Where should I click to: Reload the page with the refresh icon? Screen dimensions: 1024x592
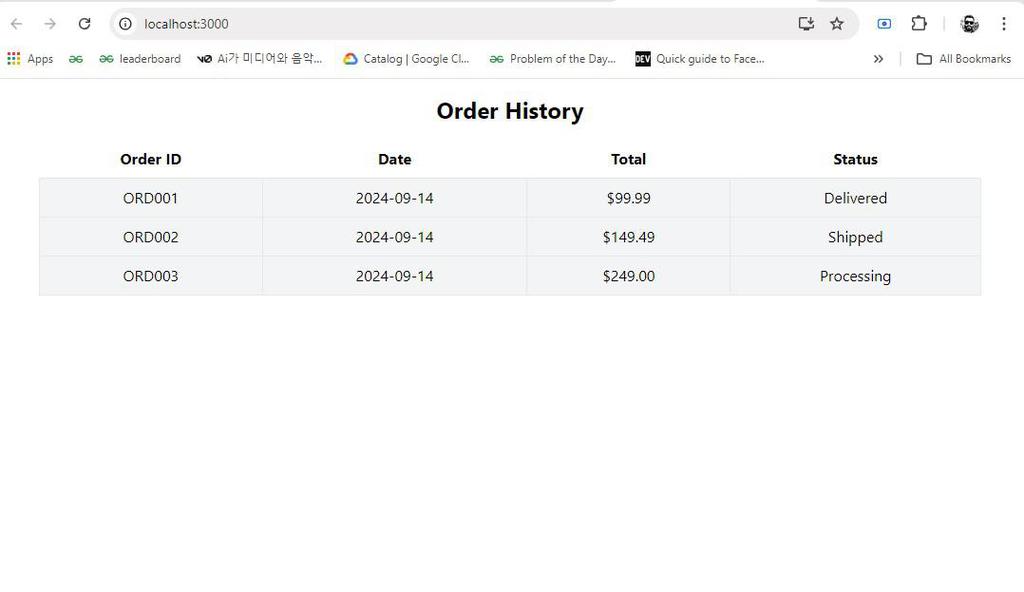click(x=84, y=24)
